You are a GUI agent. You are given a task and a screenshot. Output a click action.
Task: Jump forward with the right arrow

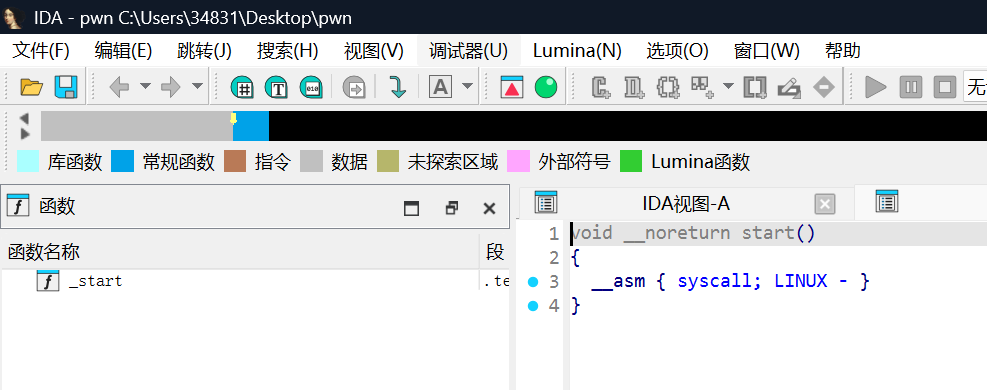(171, 87)
